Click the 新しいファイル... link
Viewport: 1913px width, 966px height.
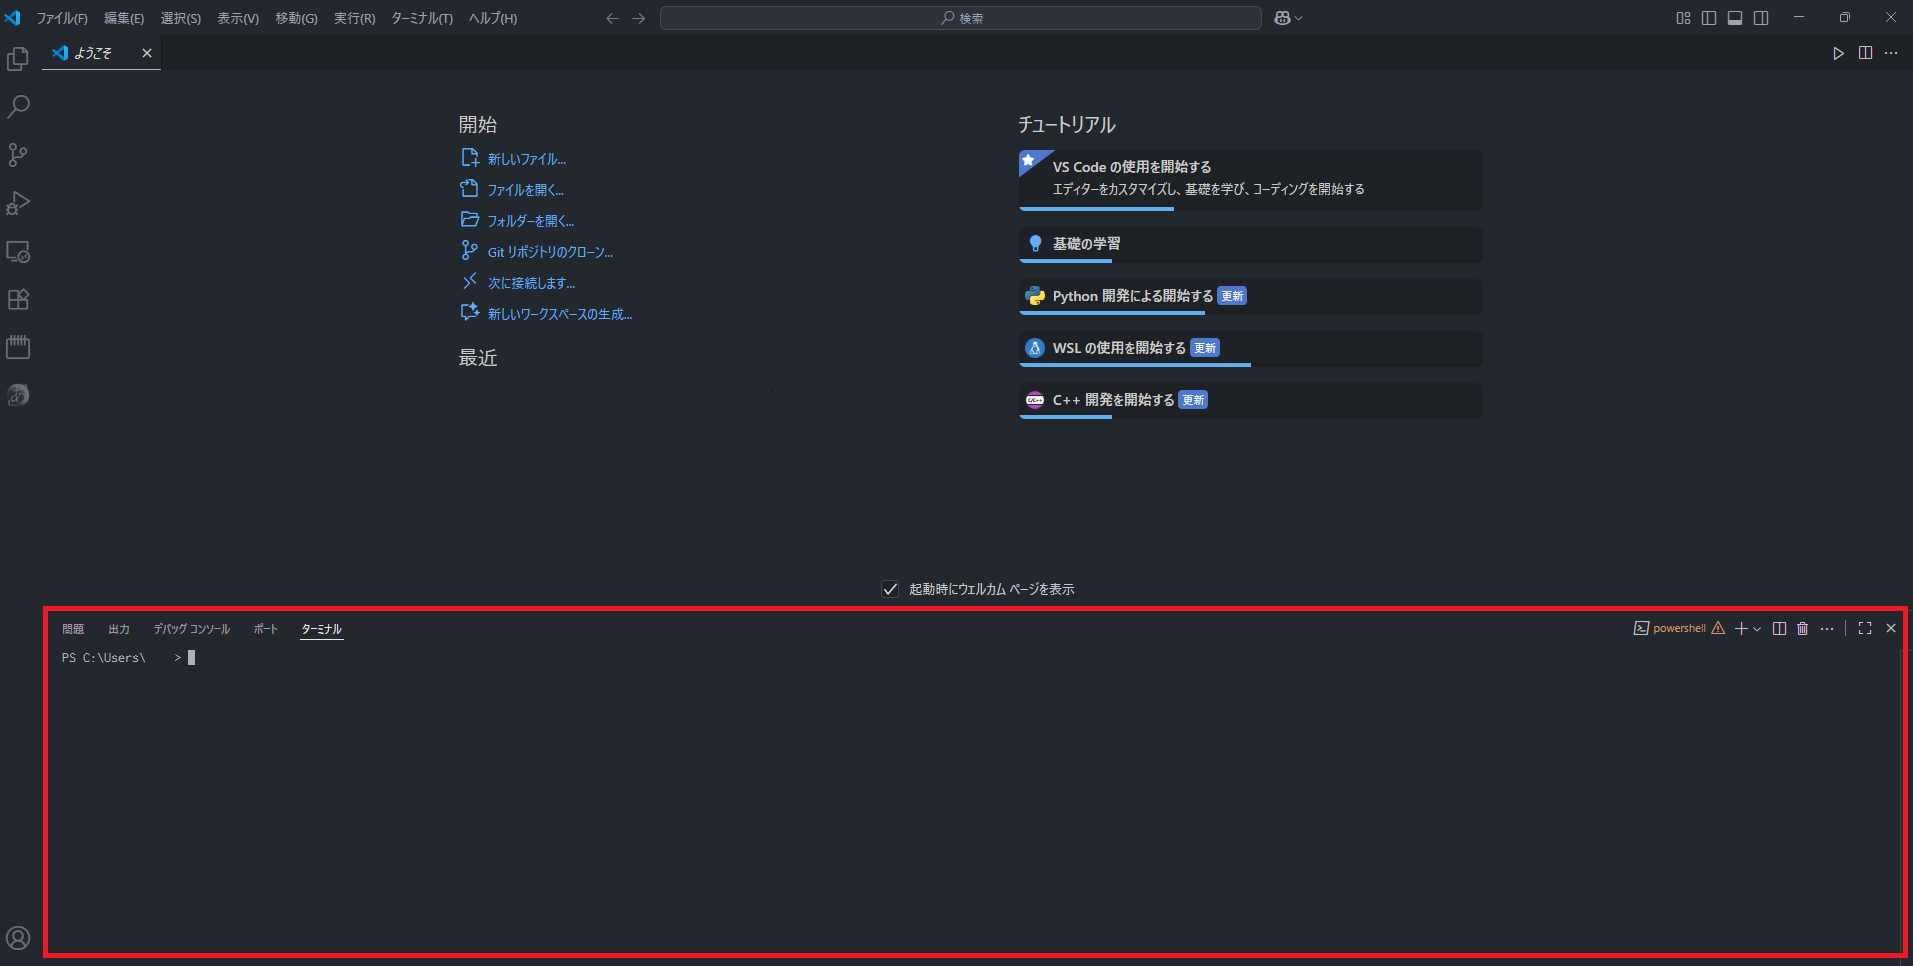[527, 159]
